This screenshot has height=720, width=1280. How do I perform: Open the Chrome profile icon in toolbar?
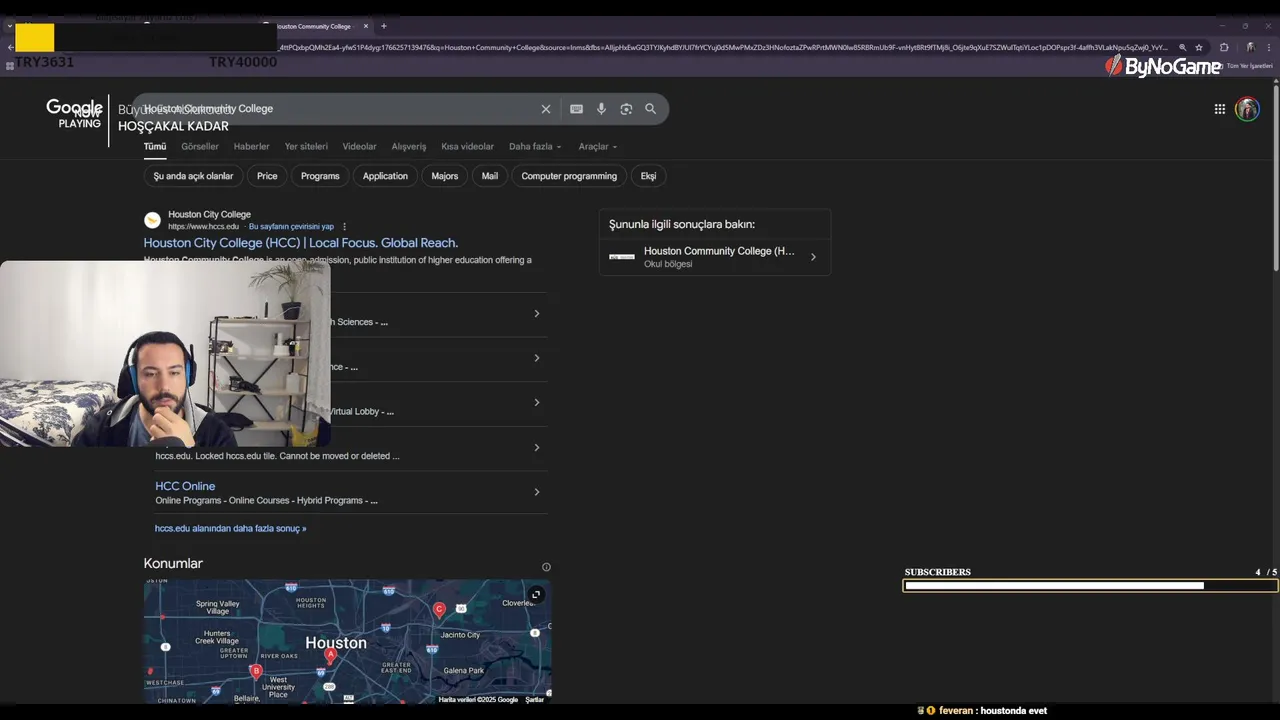(x=1251, y=47)
